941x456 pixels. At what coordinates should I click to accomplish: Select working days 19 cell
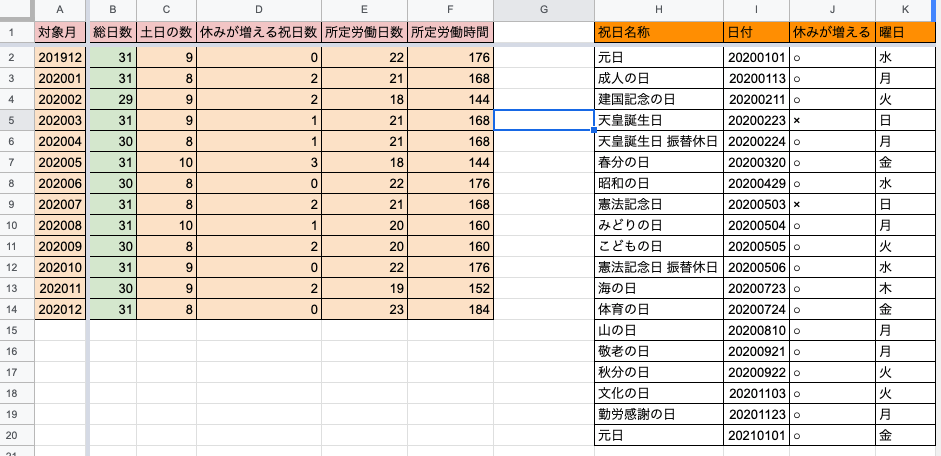click(364, 289)
